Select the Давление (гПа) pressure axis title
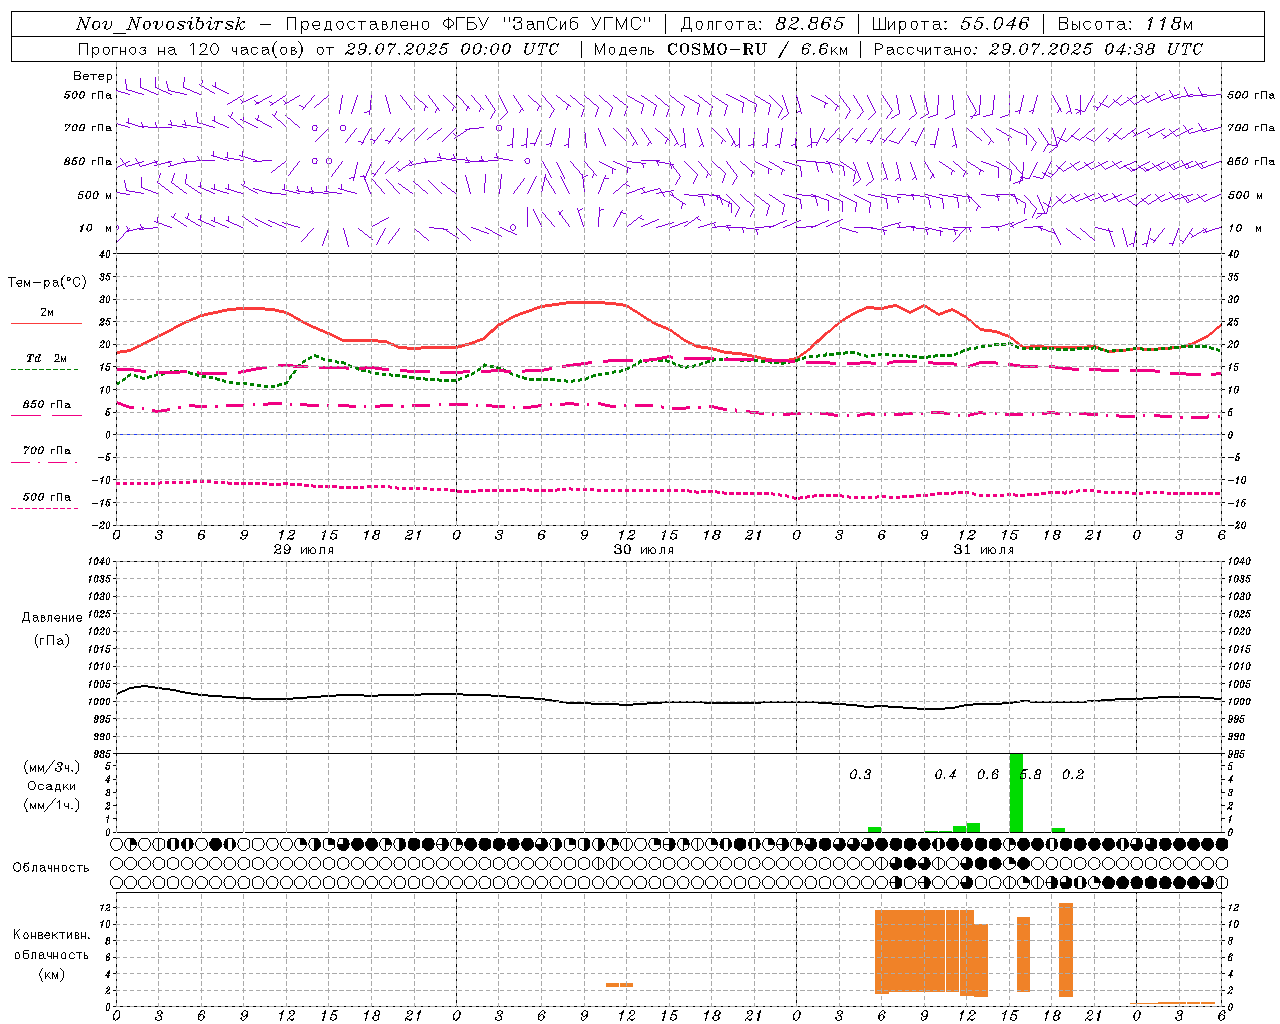 pyautogui.click(x=52, y=629)
